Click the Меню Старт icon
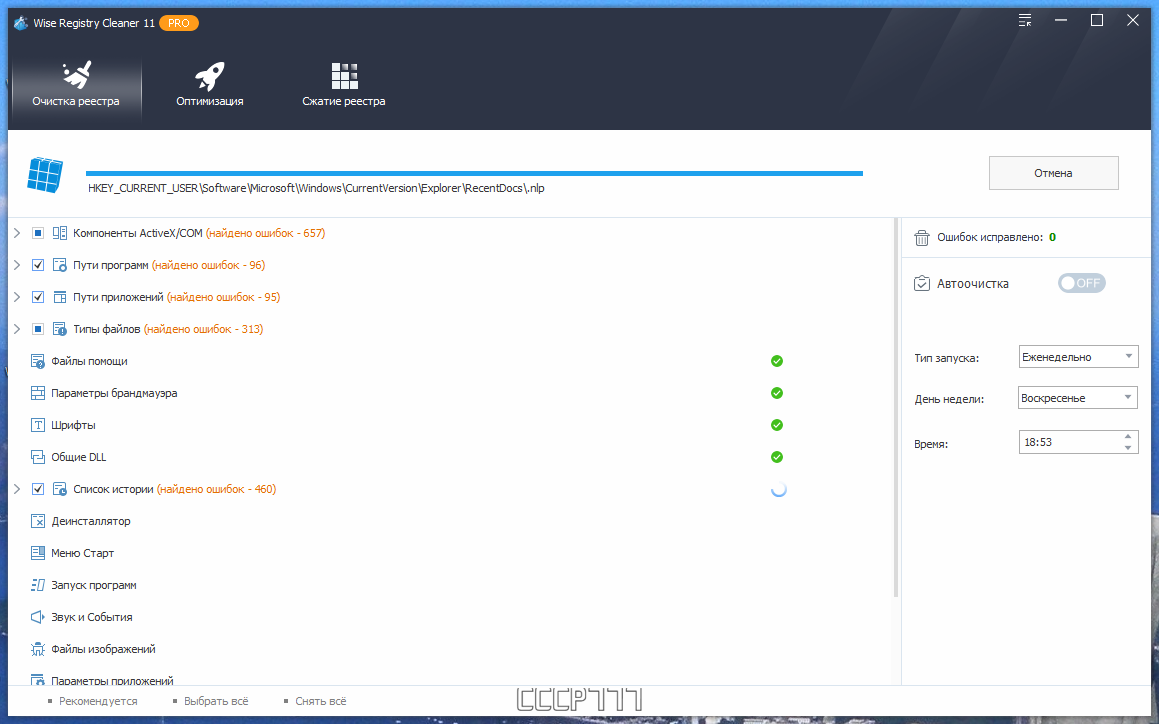The width and height of the screenshot is (1159, 724). click(38, 553)
